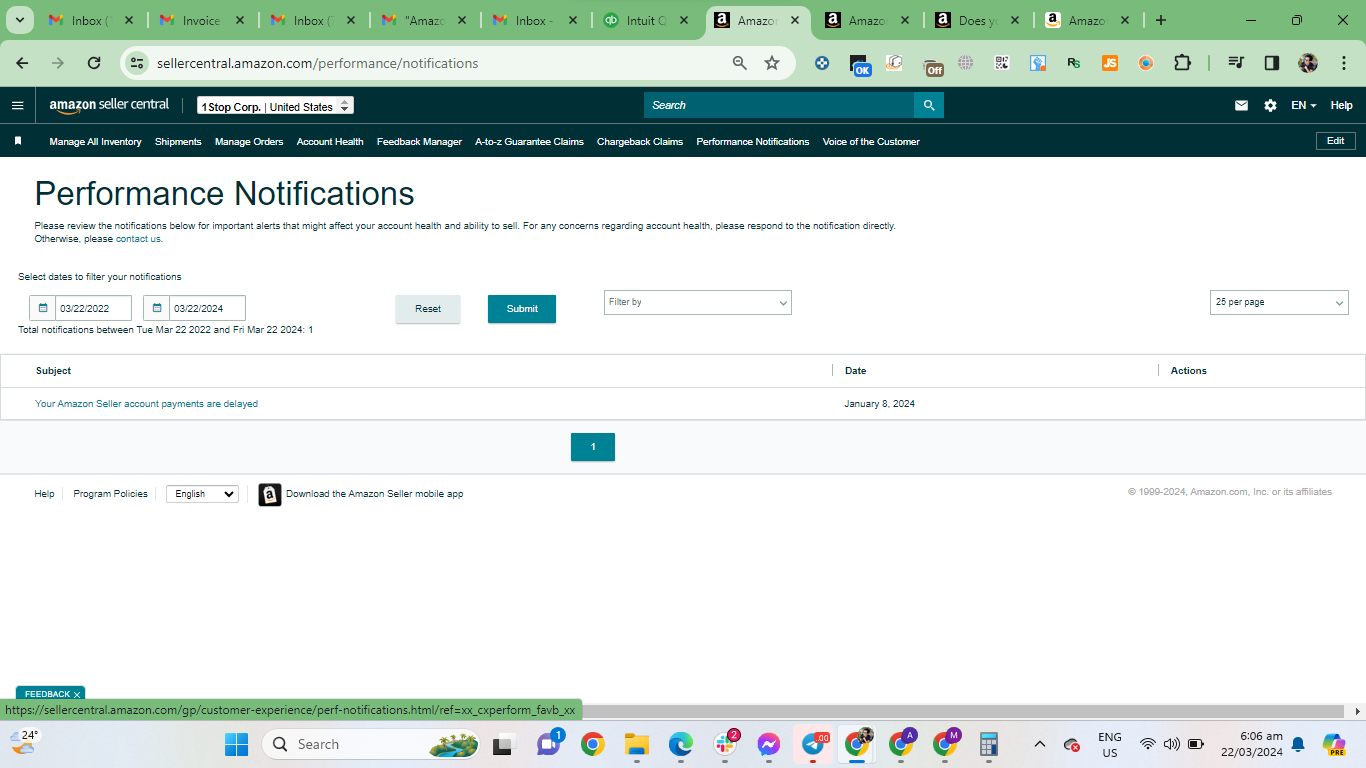Click the start date field 03/22/2022

94,308
